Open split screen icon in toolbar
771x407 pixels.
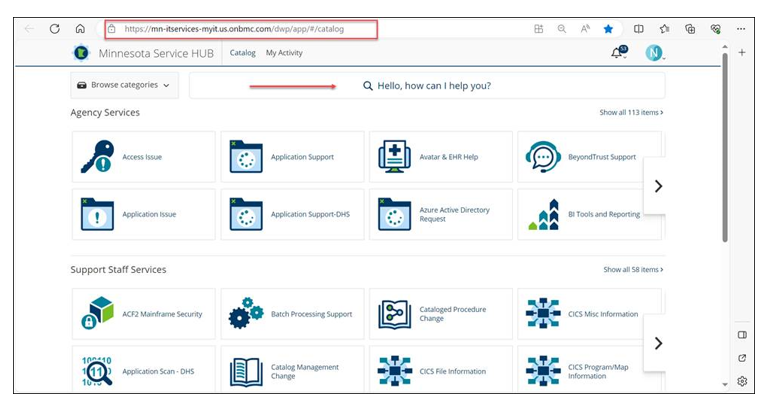pos(639,29)
